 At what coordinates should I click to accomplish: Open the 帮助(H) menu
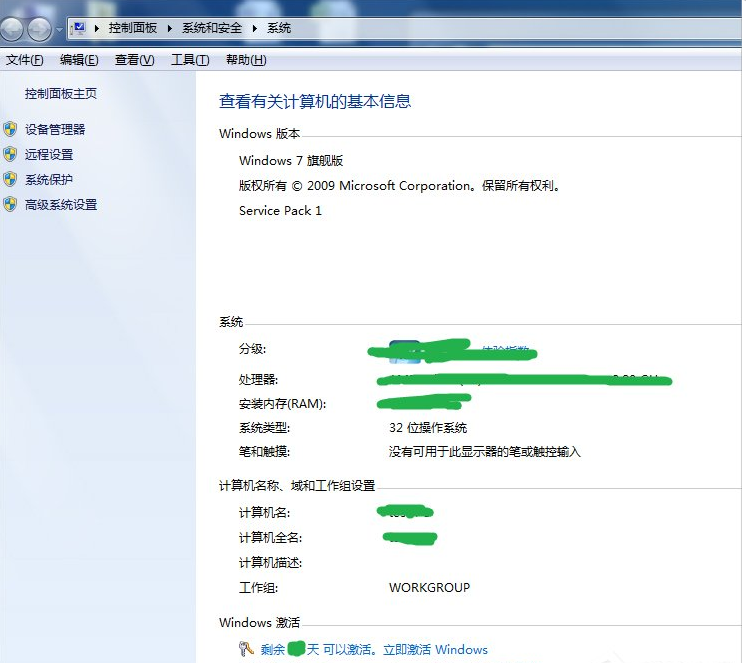(x=246, y=60)
